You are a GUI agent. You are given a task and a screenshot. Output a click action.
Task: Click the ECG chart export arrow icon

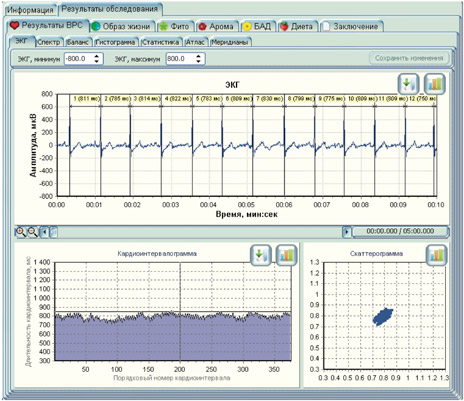(x=408, y=84)
